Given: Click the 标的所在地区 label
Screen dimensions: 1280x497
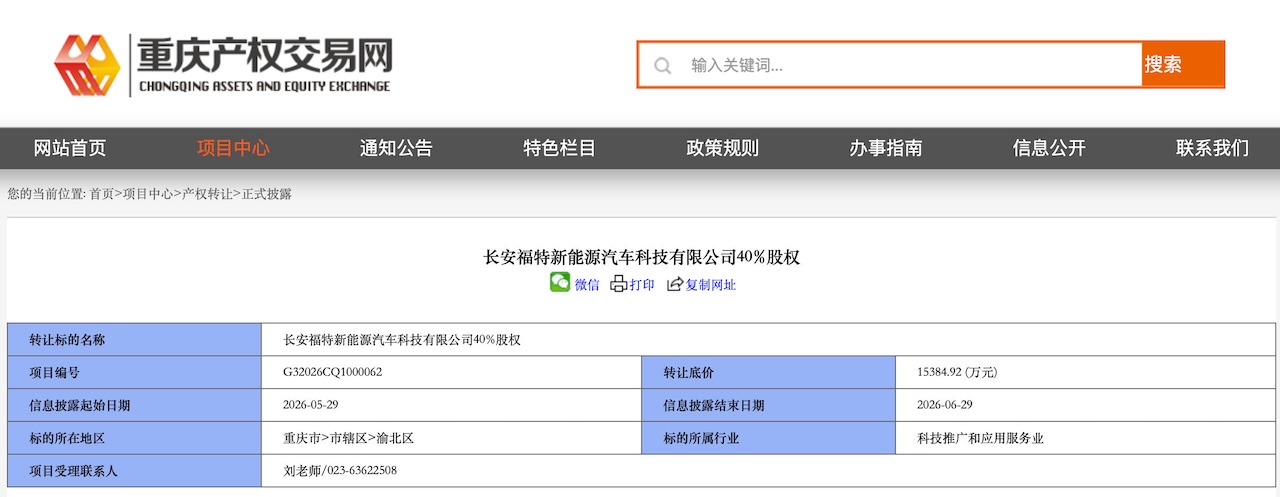Looking at the screenshot, I should (x=67, y=438).
